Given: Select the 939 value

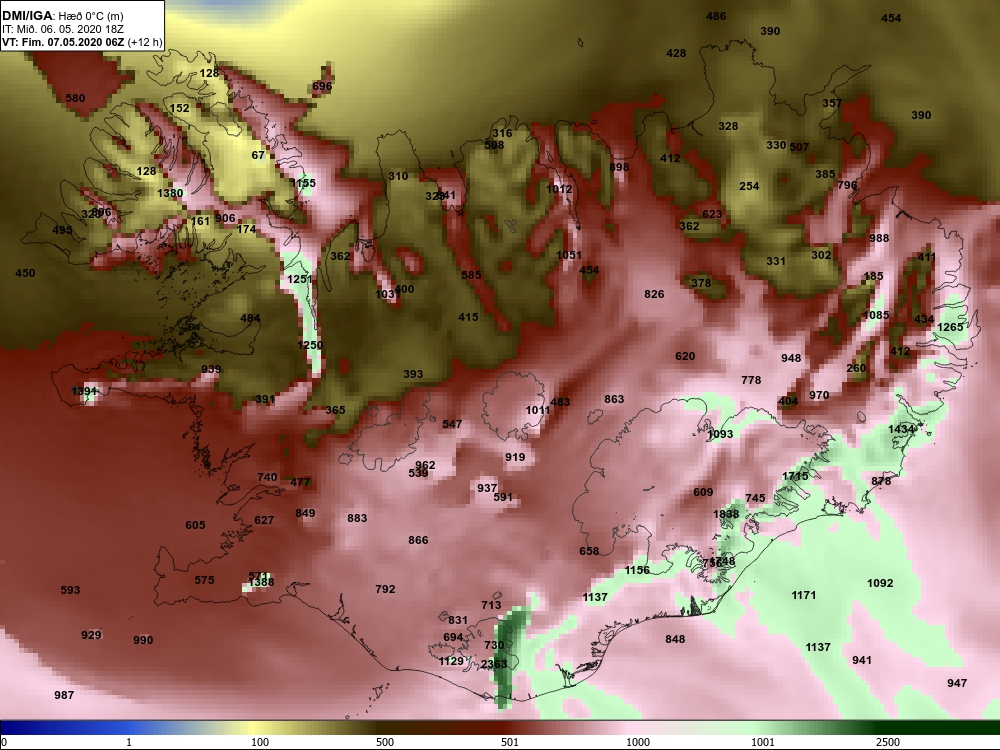Looking at the screenshot, I should (211, 369).
